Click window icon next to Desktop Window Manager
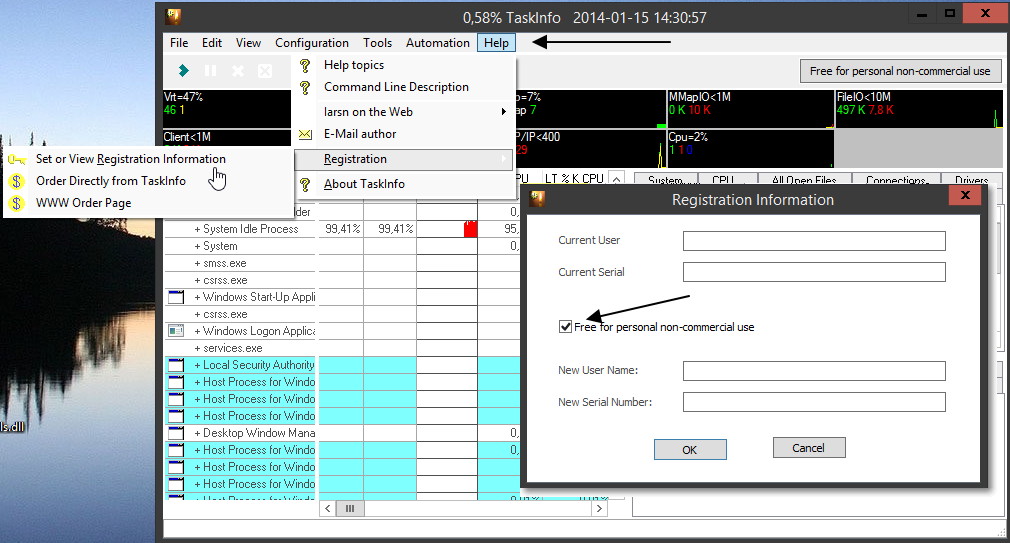The width and height of the screenshot is (1010, 543). [176, 433]
